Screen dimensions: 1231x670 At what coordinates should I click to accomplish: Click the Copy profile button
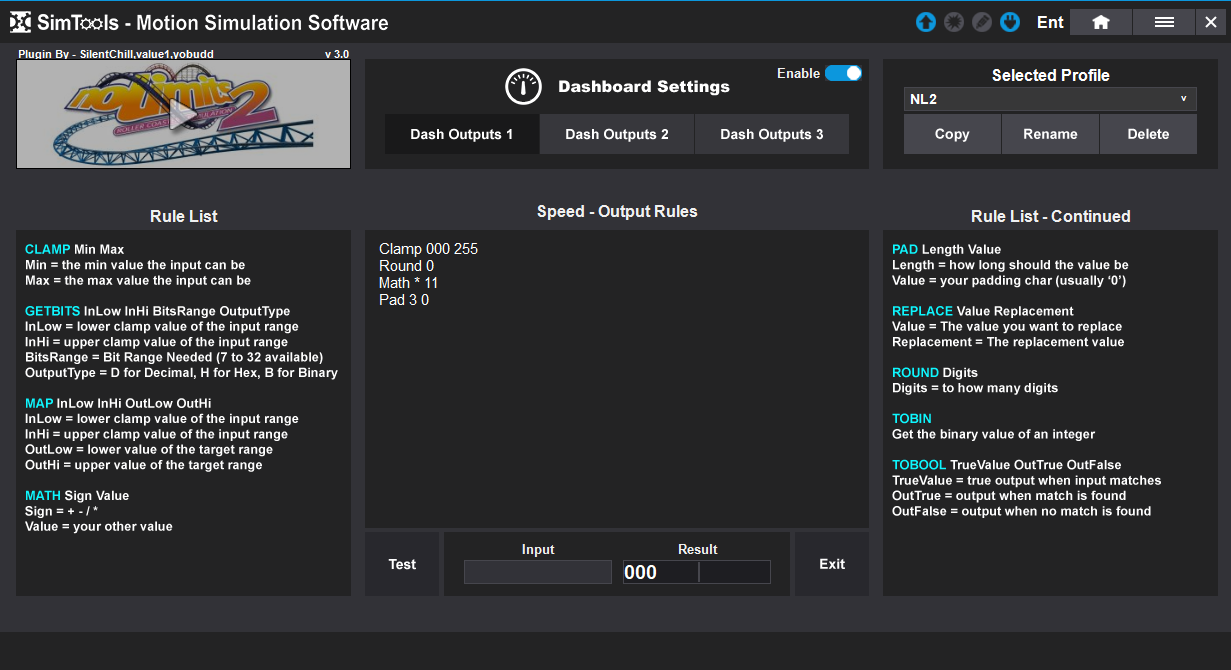[952, 134]
